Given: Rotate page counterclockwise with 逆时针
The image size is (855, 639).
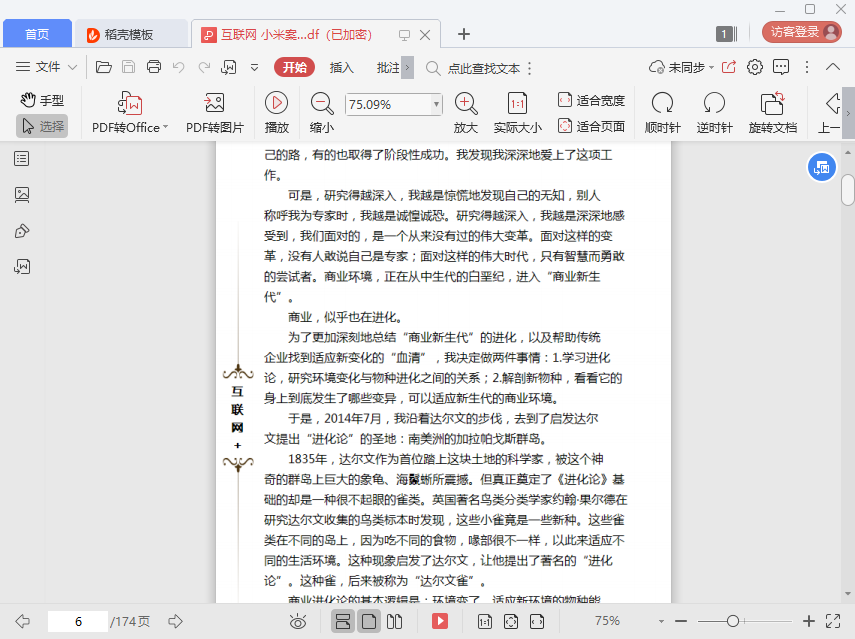Looking at the screenshot, I should [714, 104].
